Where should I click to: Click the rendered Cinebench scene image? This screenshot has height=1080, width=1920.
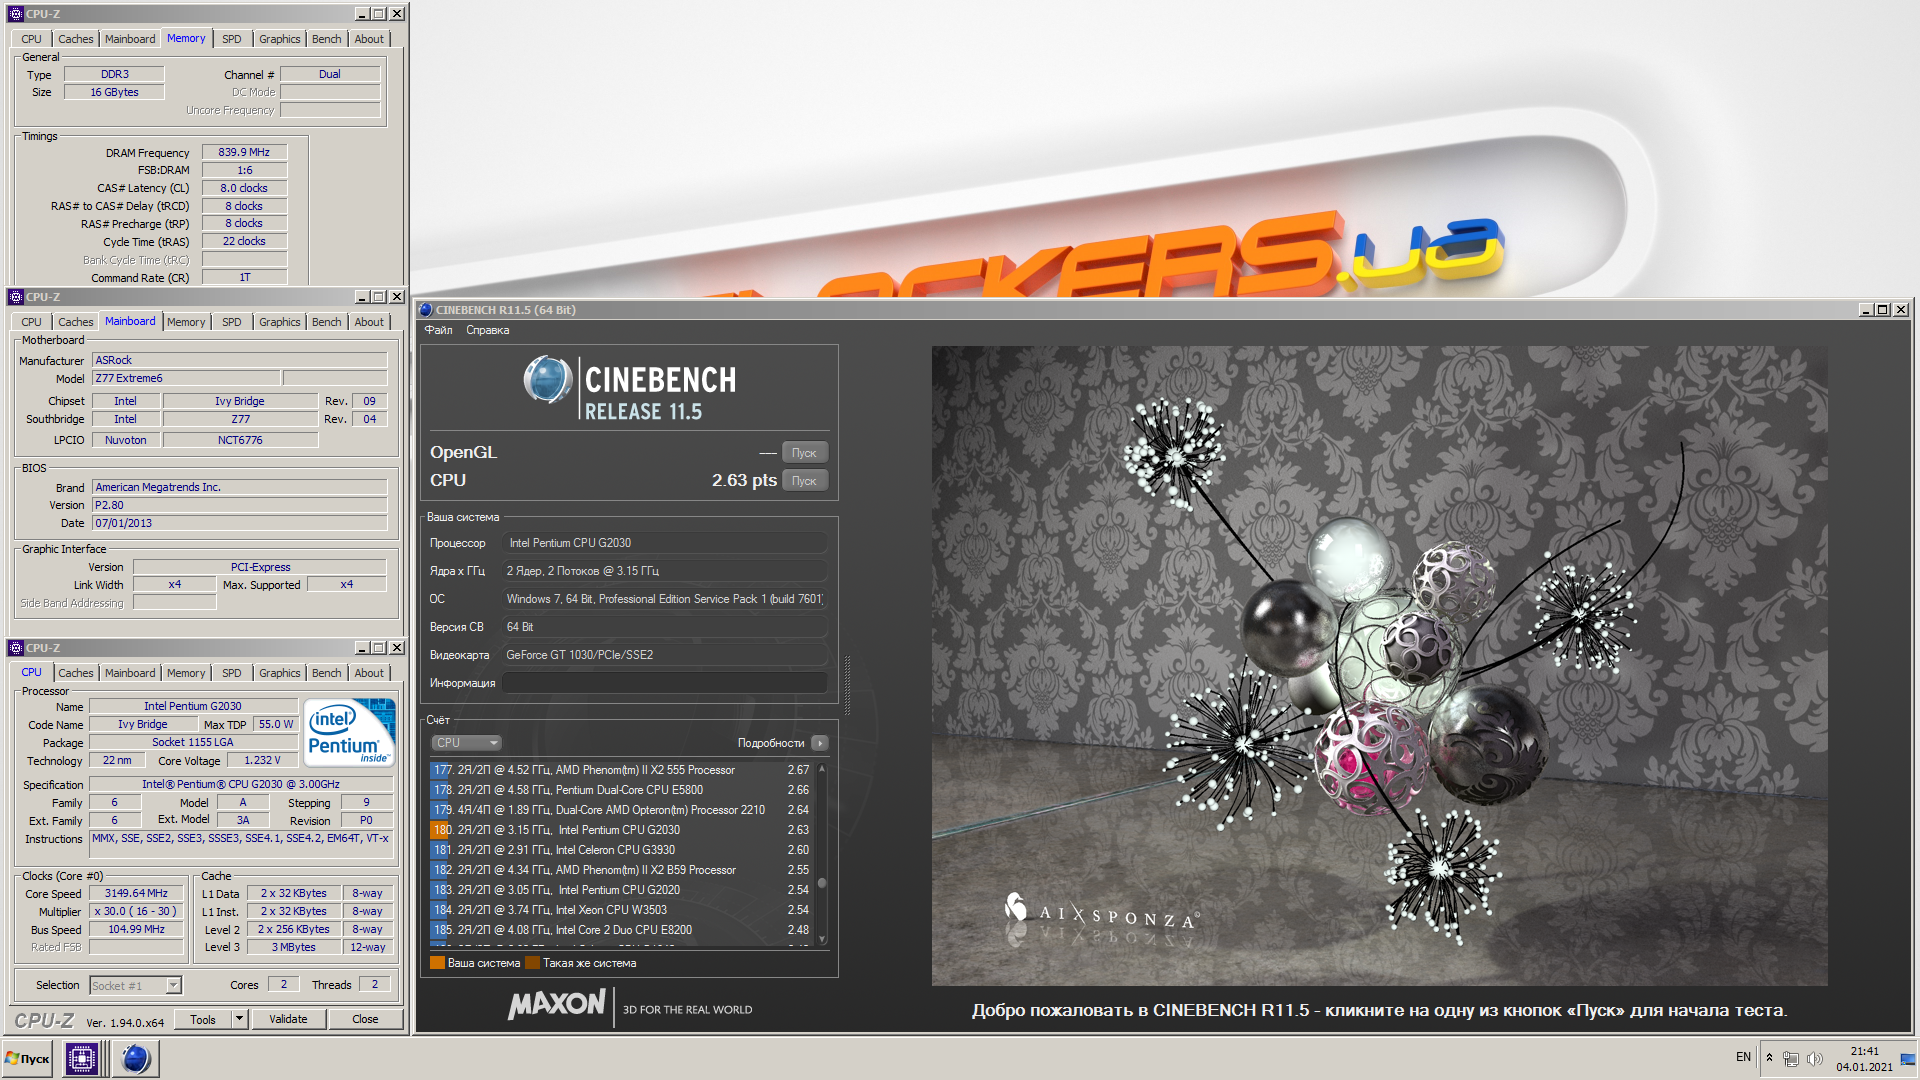point(1379,666)
